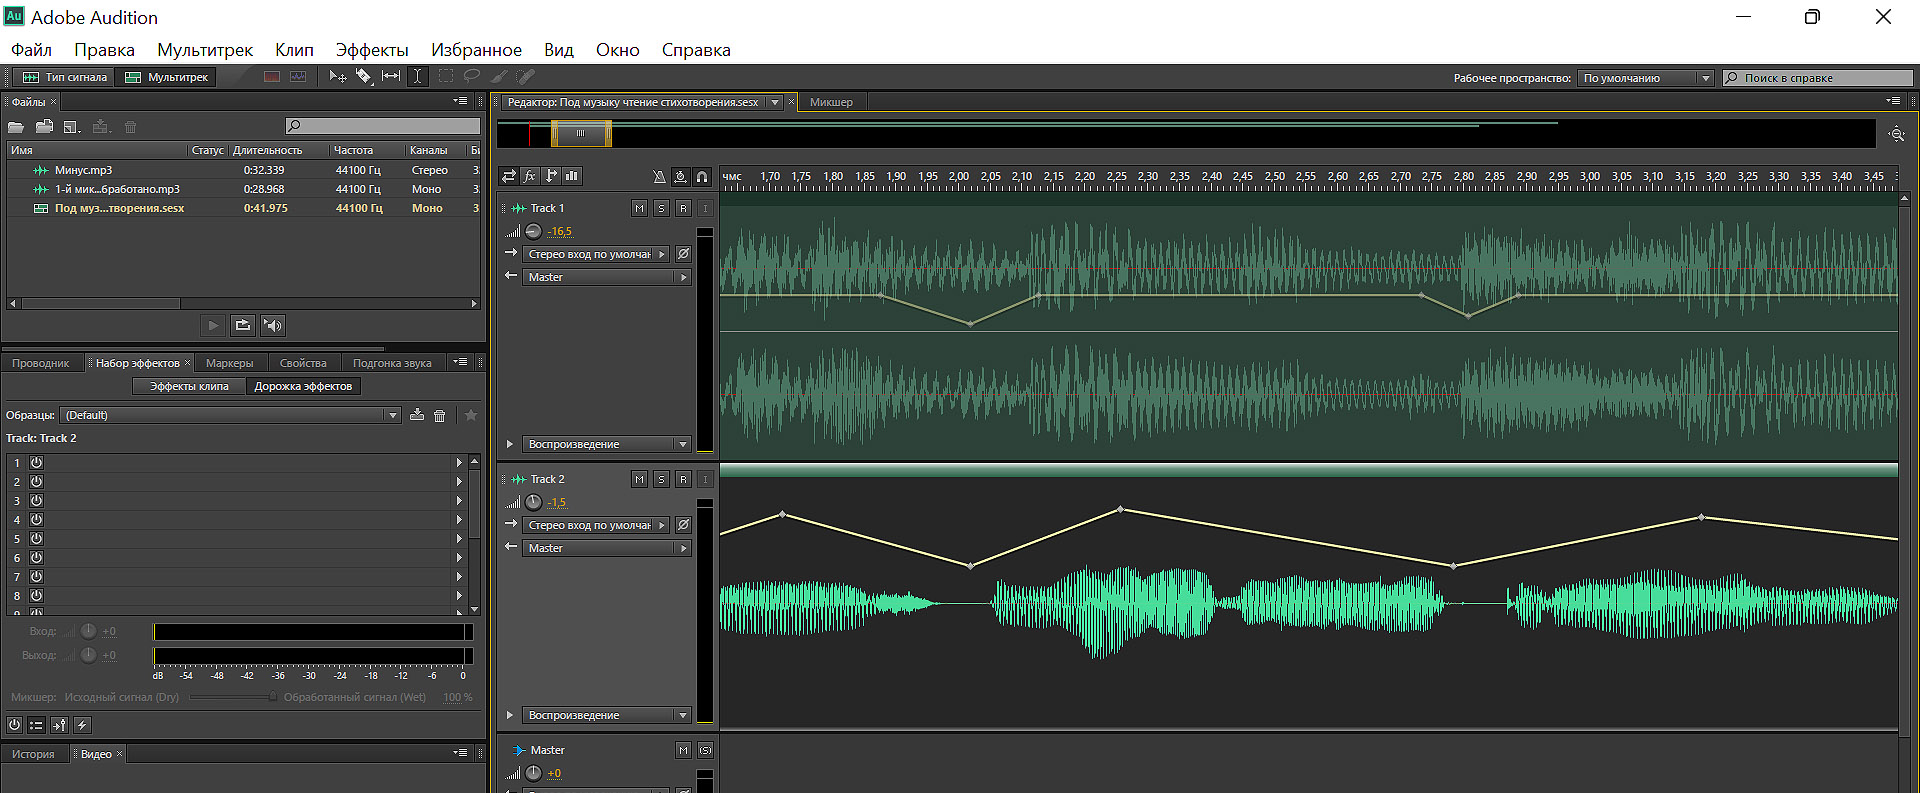Click the play button in Файлы panel
Viewport: 1920px width, 793px height.
click(x=213, y=325)
